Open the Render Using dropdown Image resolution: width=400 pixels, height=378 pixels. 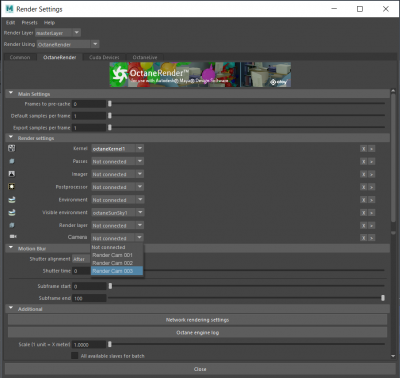tap(68, 44)
